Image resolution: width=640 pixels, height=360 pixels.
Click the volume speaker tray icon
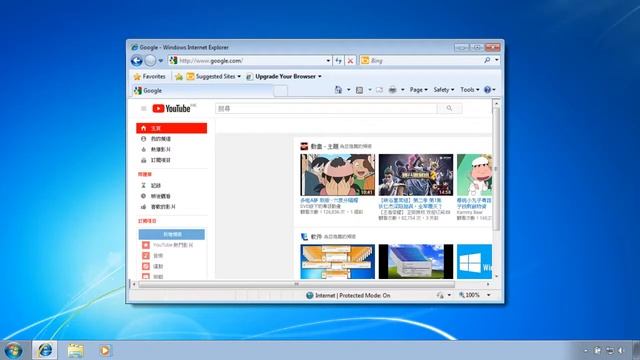point(621,351)
